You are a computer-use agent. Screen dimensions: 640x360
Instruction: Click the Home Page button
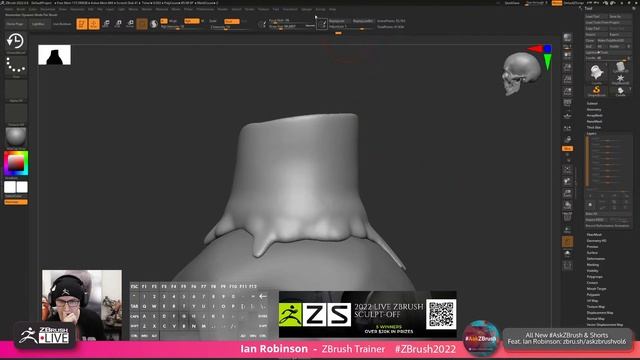point(15,24)
